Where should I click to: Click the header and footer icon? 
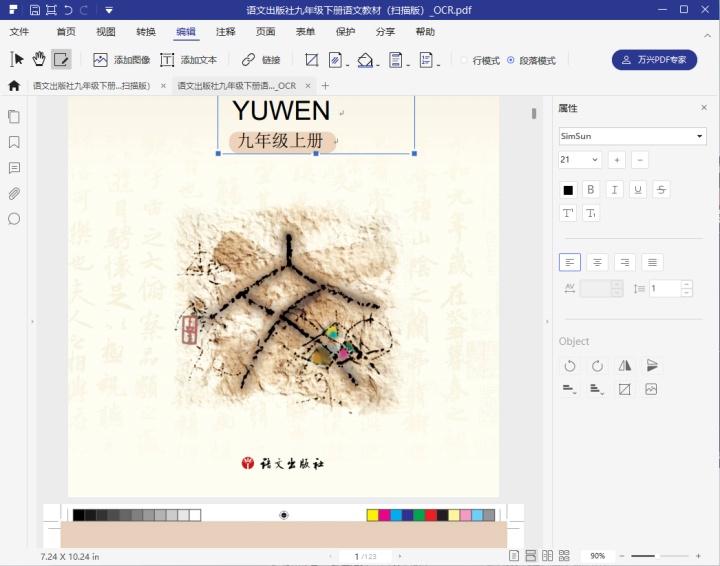point(395,60)
